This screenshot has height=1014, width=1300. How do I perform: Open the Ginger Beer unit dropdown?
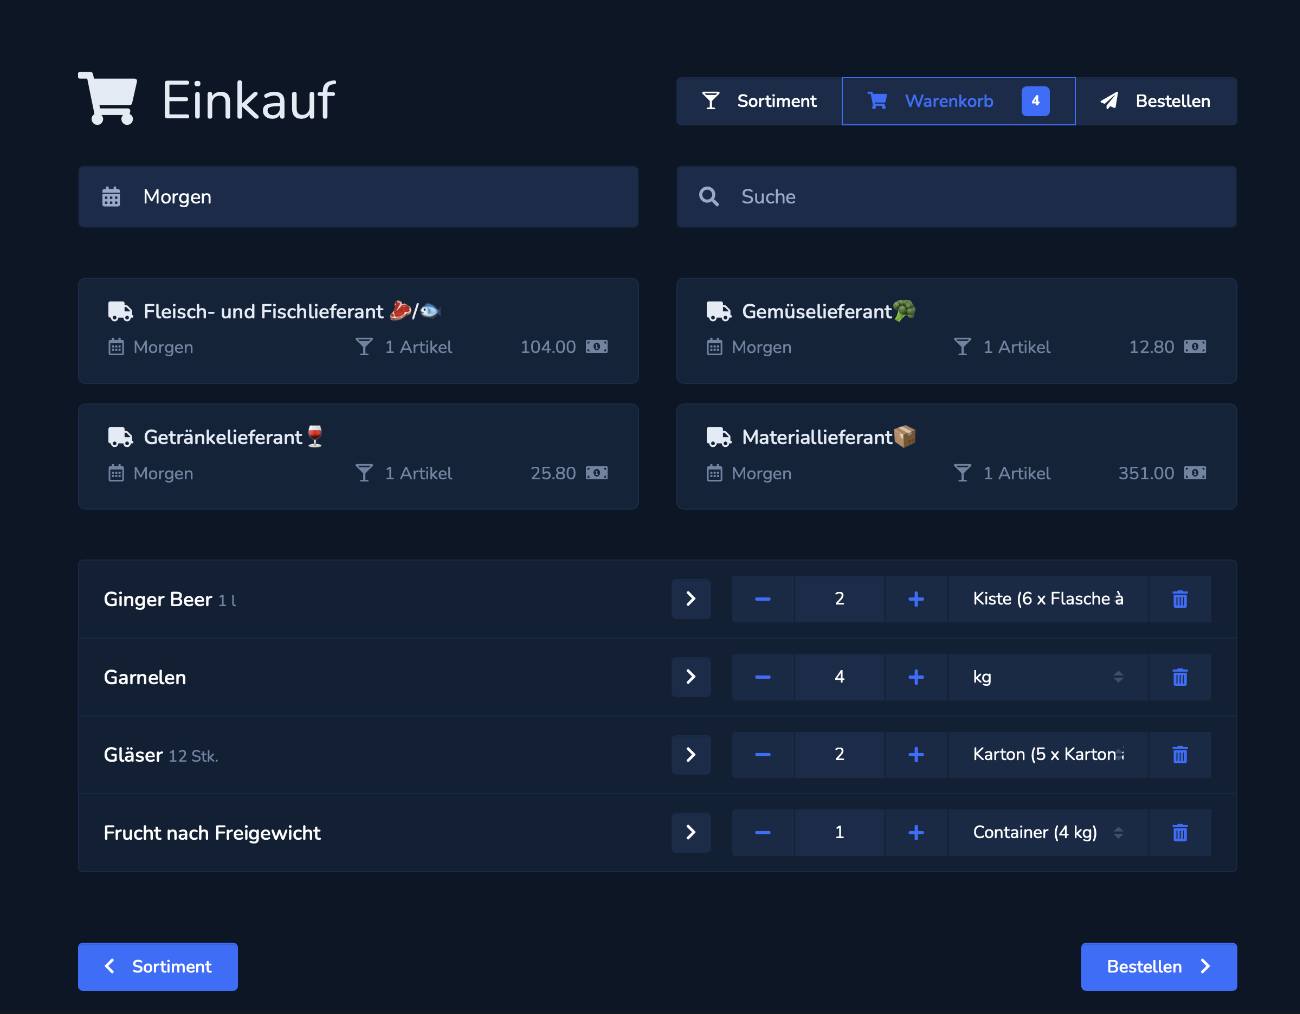[x=1048, y=599]
